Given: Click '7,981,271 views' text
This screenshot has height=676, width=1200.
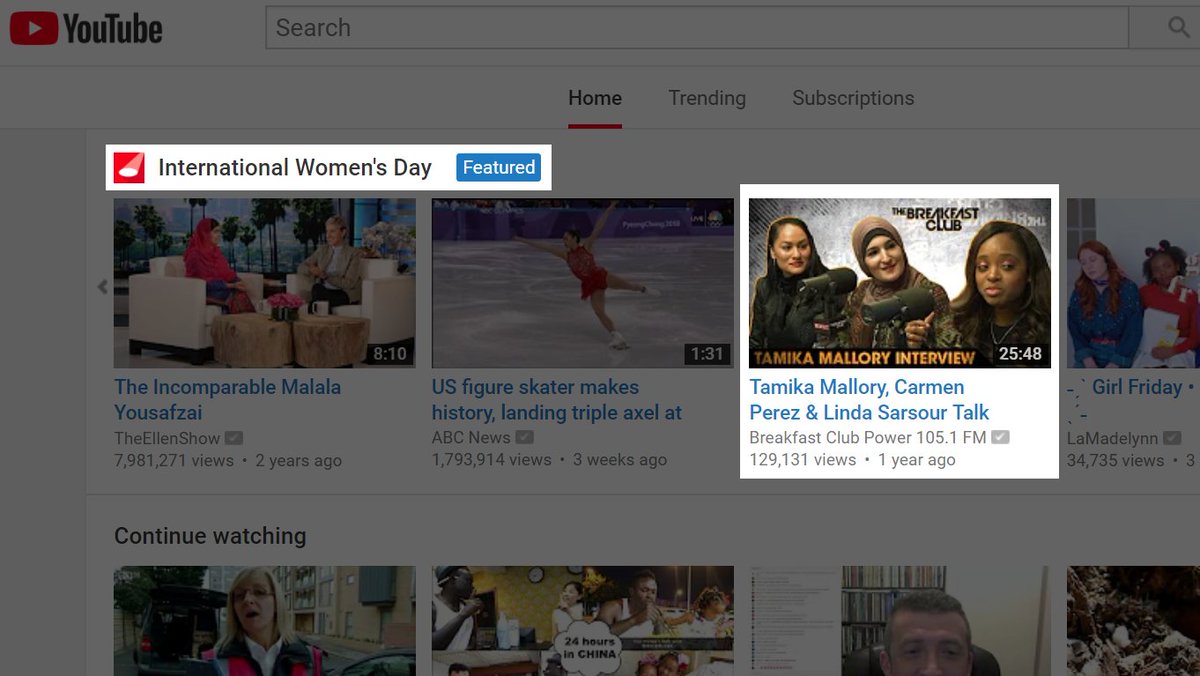Looking at the screenshot, I should tap(174, 461).
